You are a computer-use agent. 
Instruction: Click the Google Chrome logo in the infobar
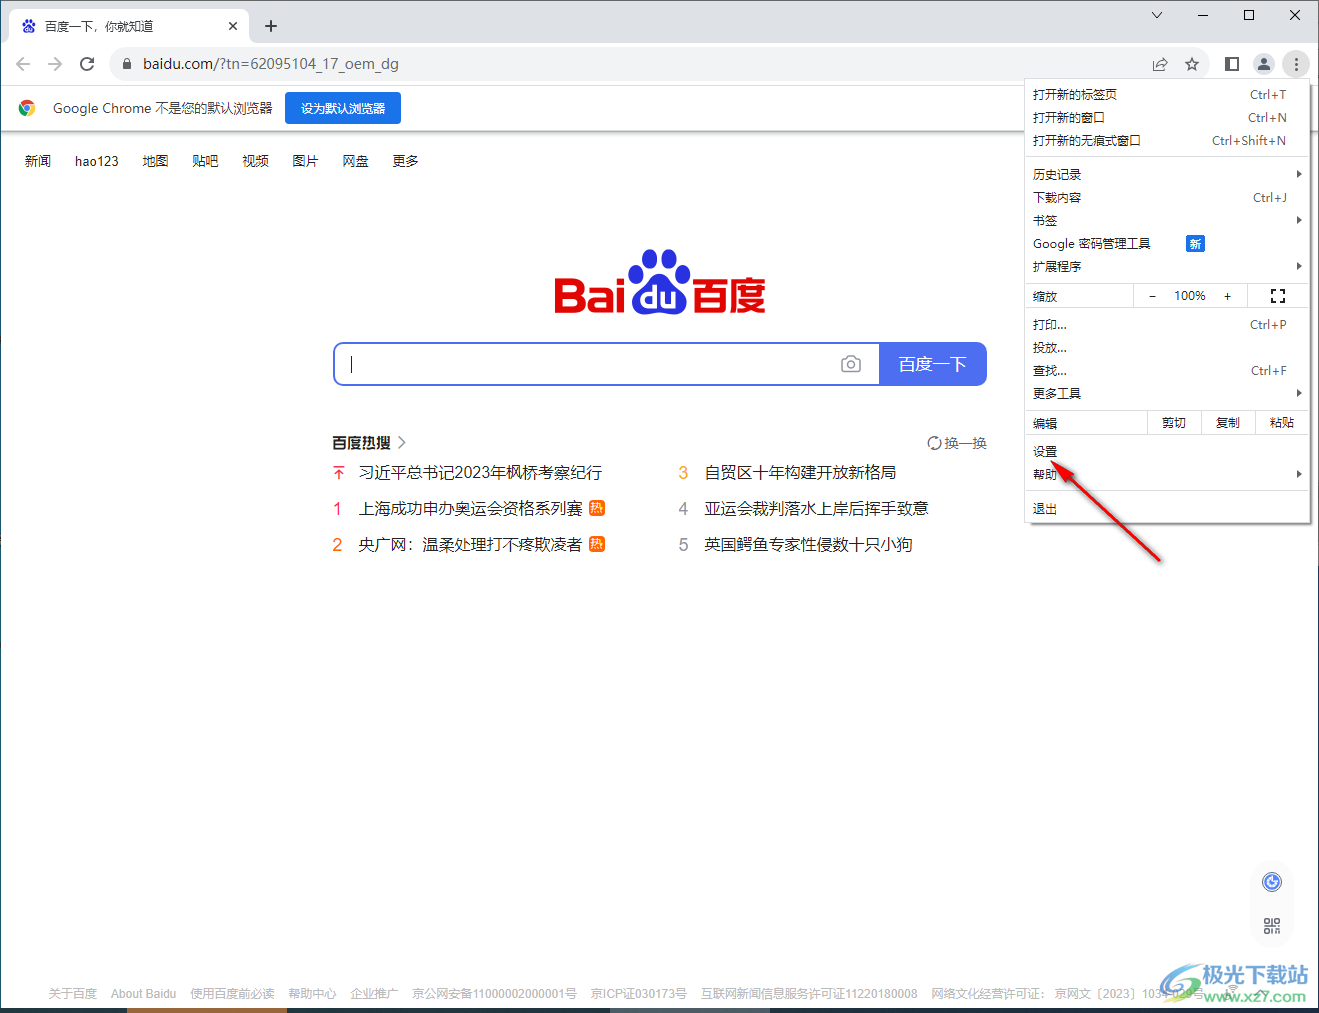pos(27,108)
